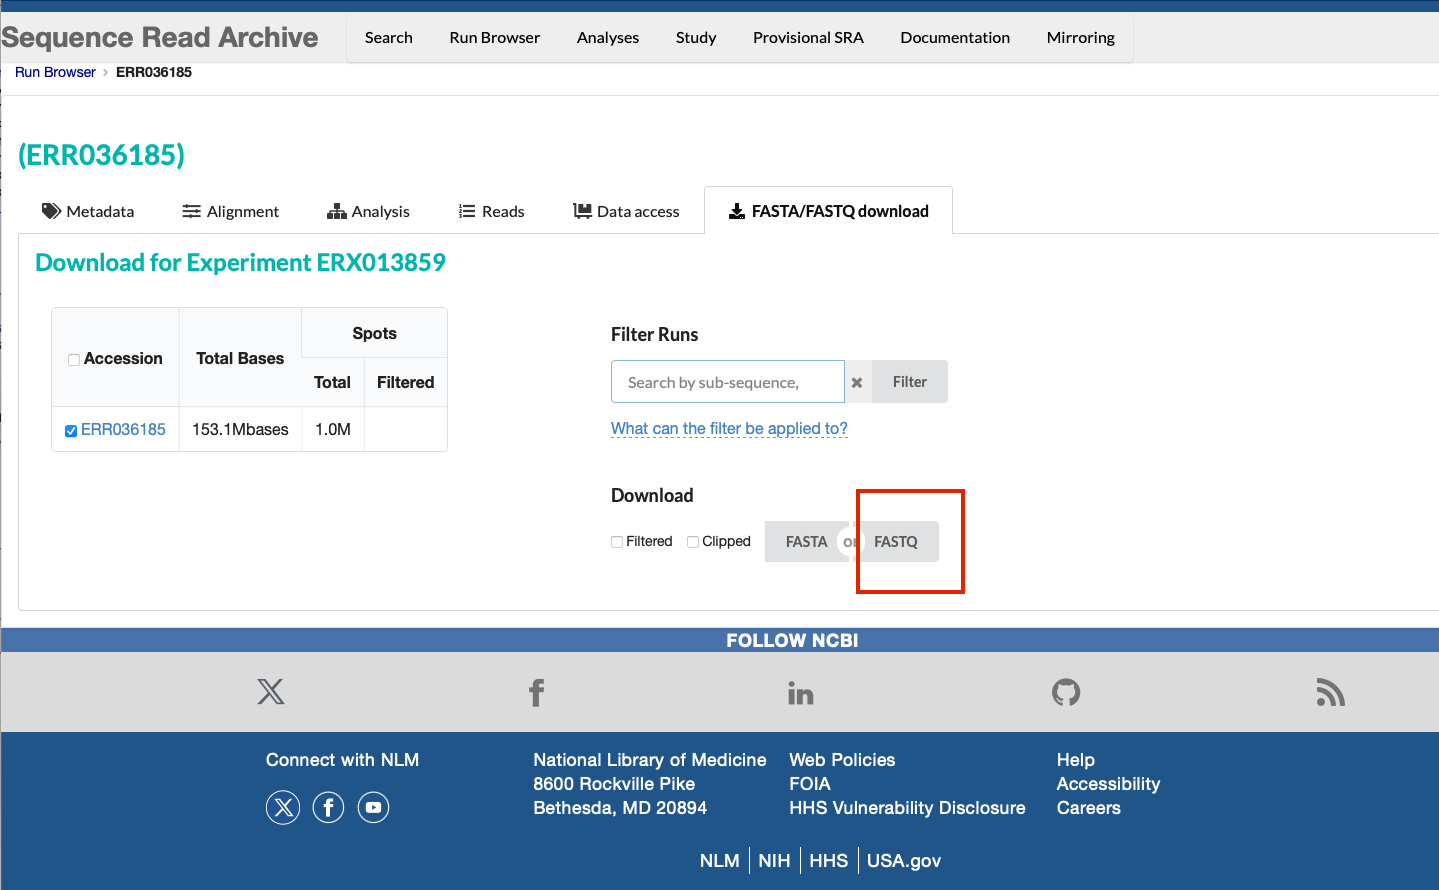Enable the Filtered download checkbox
The image size is (1439, 890).
[617, 542]
